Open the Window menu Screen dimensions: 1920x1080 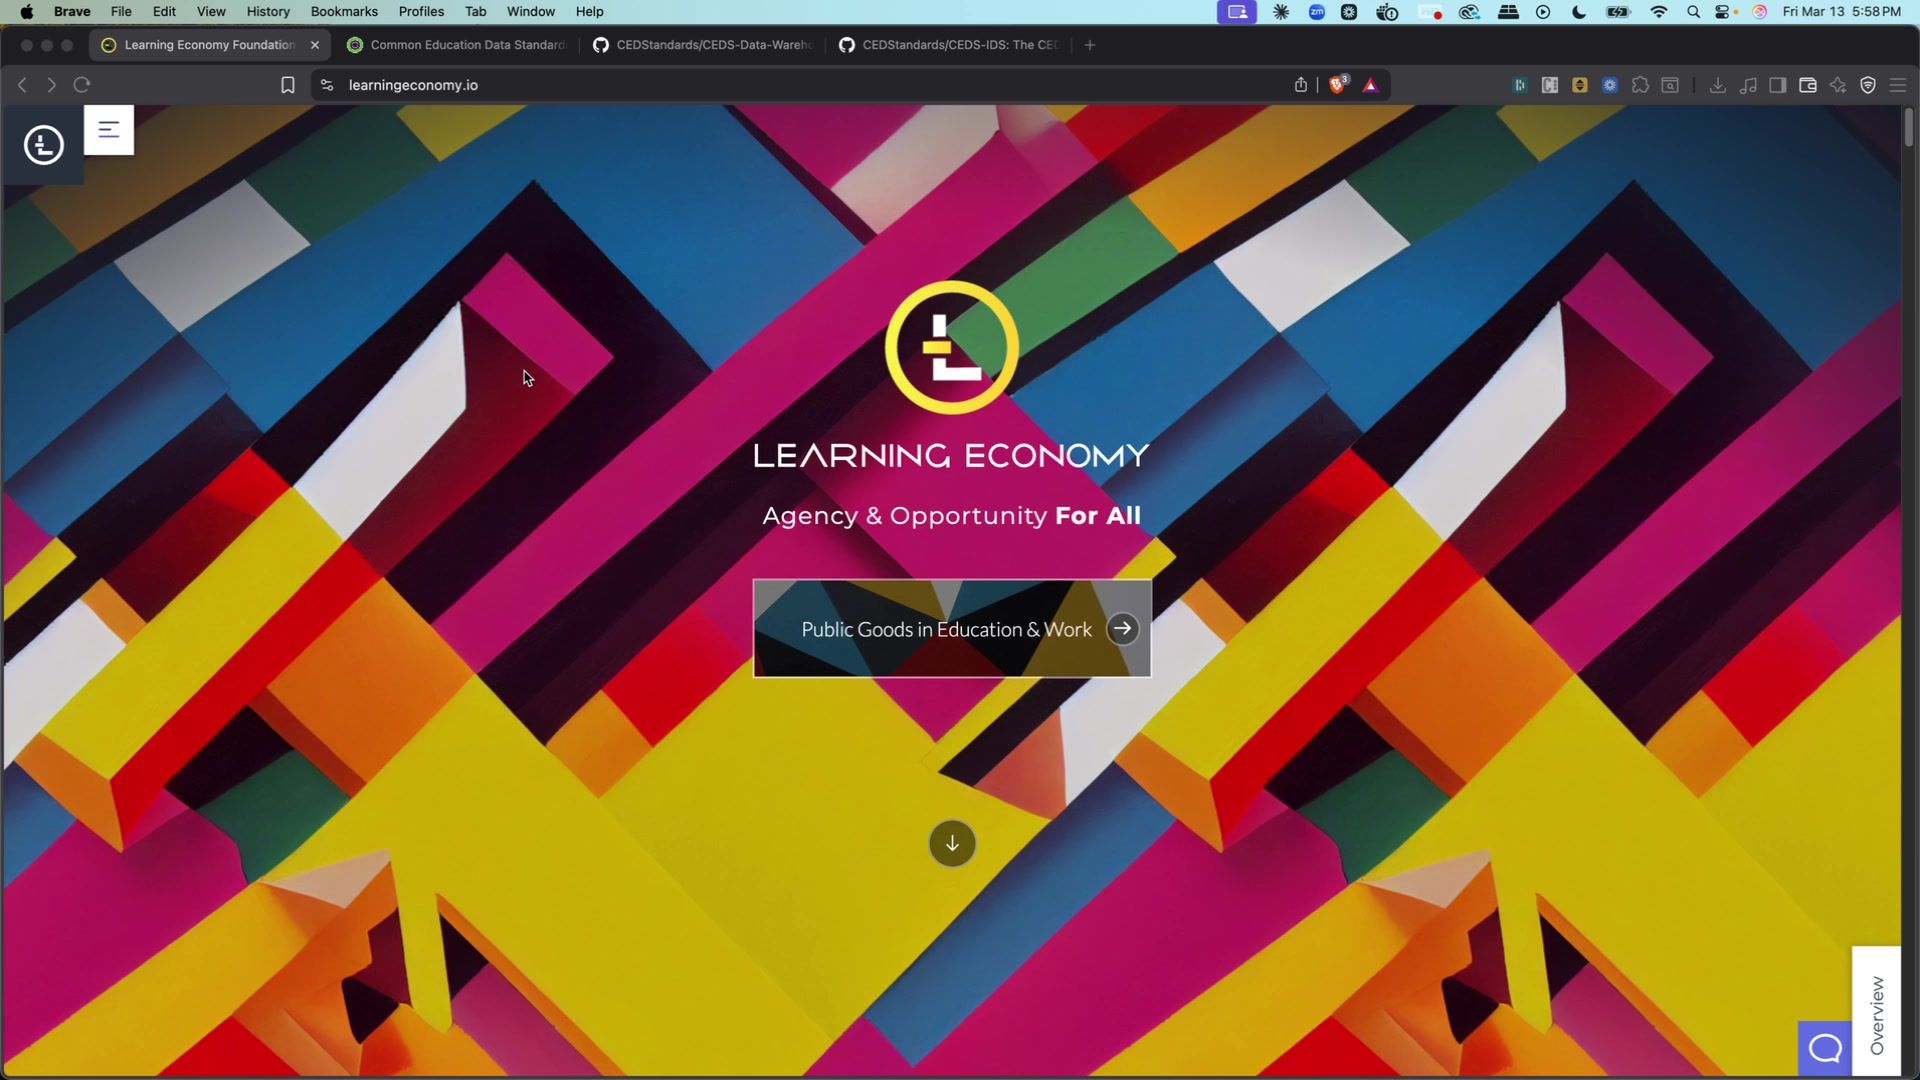(x=531, y=12)
